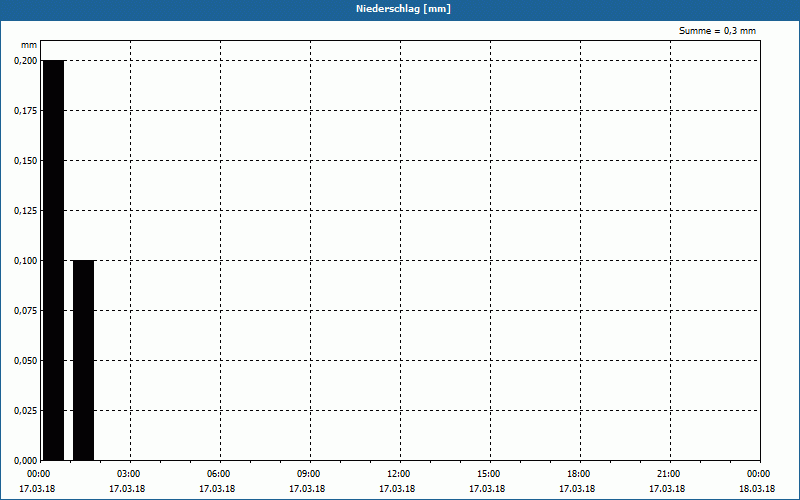Click the 0,200 y-axis value

(x=26, y=61)
